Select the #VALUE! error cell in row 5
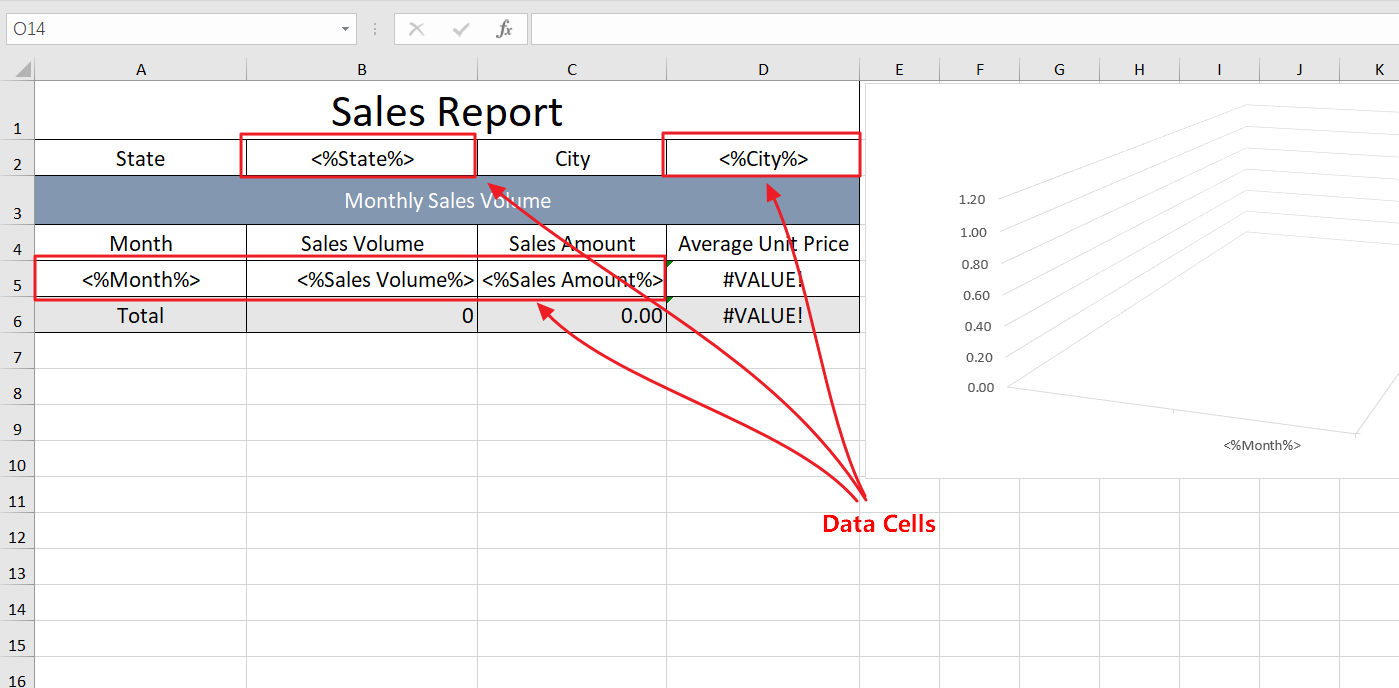This screenshot has height=688, width=1399. click(763, 279)
